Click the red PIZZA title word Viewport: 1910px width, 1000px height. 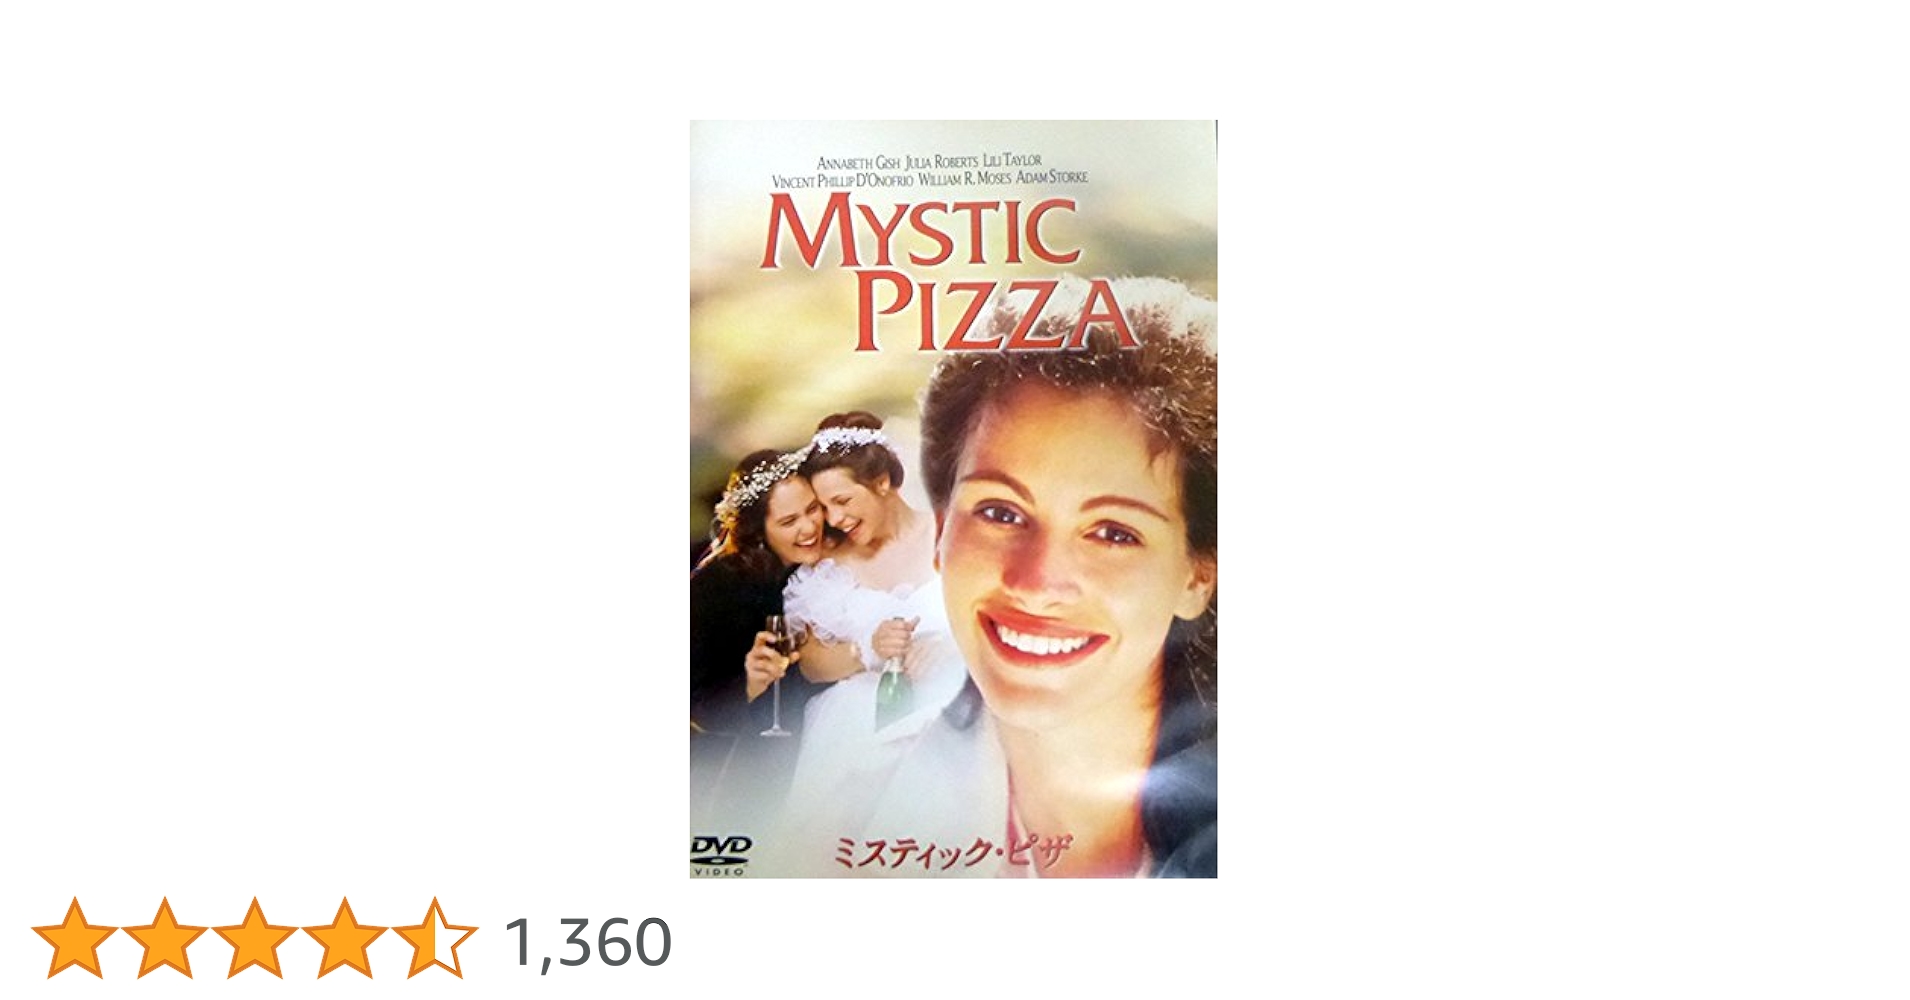pos(994,312)
